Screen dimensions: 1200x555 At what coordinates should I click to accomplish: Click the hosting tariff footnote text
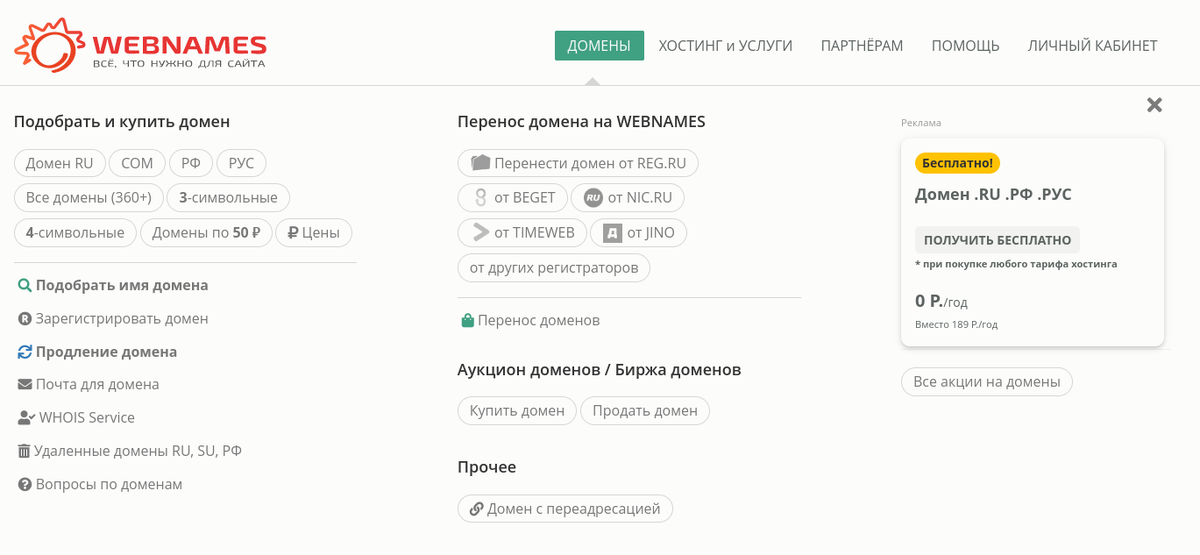pos(1016,264)
